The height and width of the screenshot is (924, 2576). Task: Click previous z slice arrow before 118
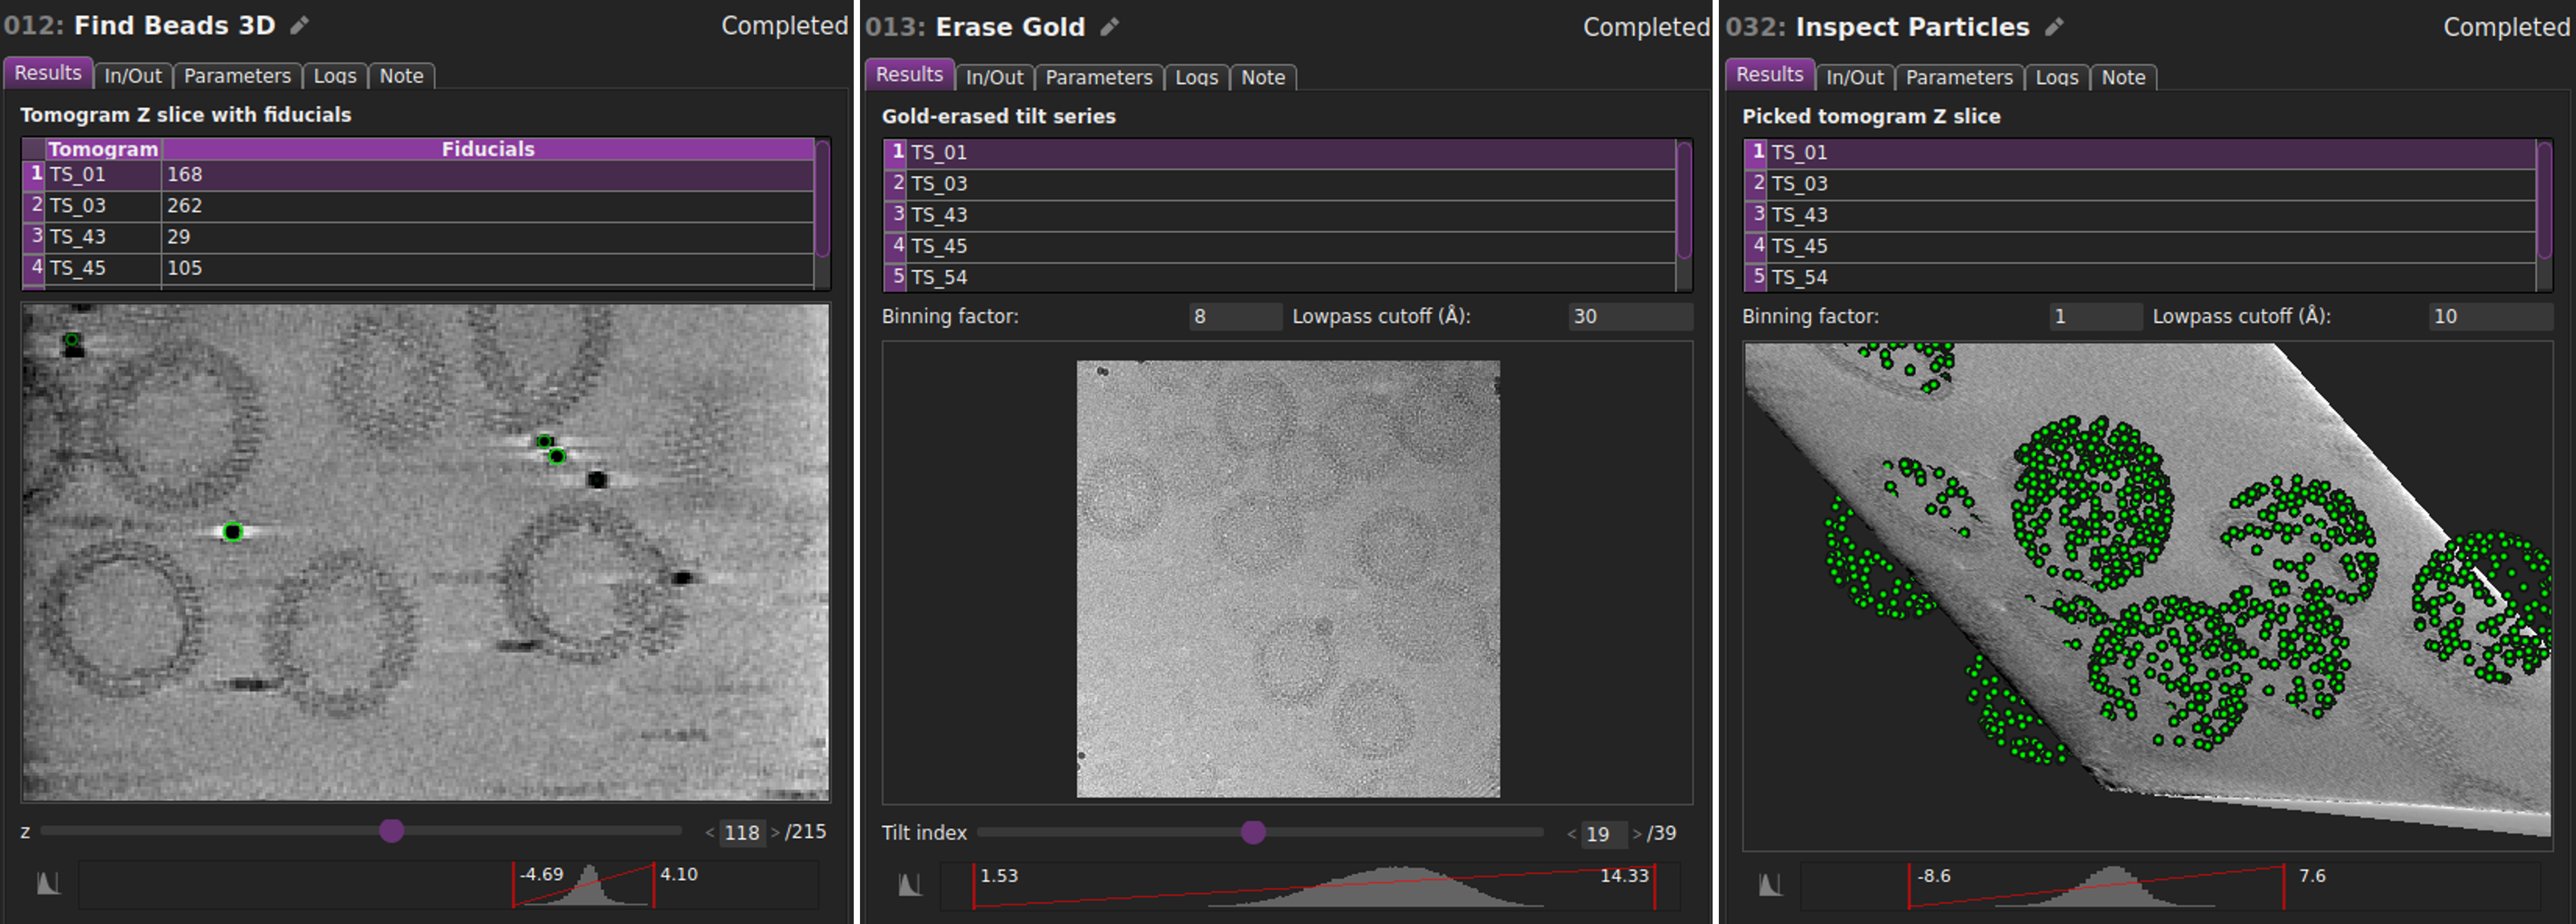709,832
